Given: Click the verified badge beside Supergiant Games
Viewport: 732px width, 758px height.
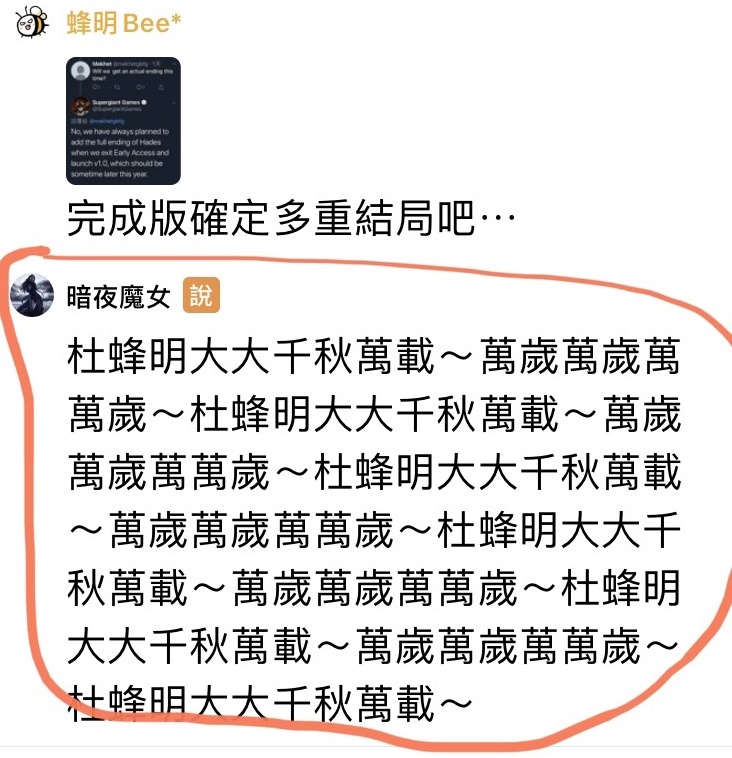Looking at the screenshot, I should pos(144,102).
